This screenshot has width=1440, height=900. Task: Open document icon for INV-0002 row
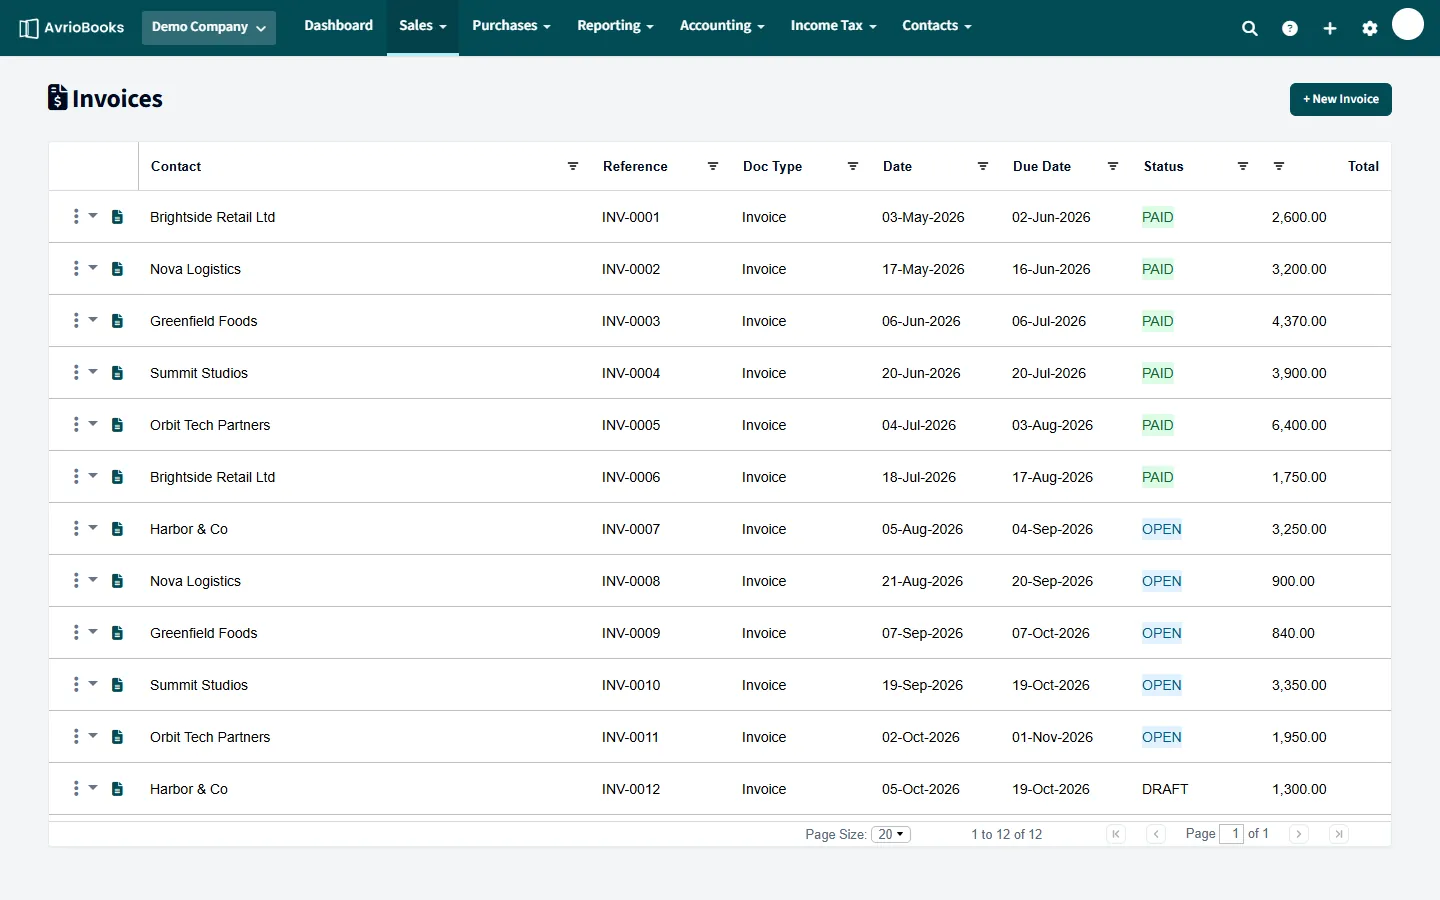tap(117, 269)
